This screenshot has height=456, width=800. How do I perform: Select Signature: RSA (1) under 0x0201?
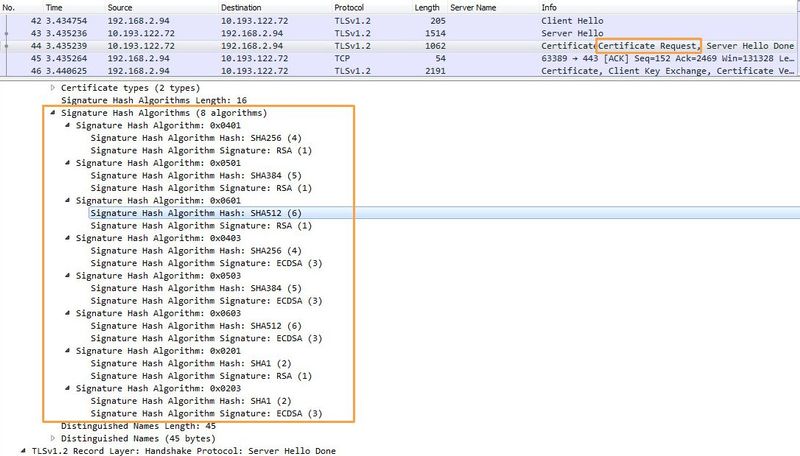(x=201, y=376)
